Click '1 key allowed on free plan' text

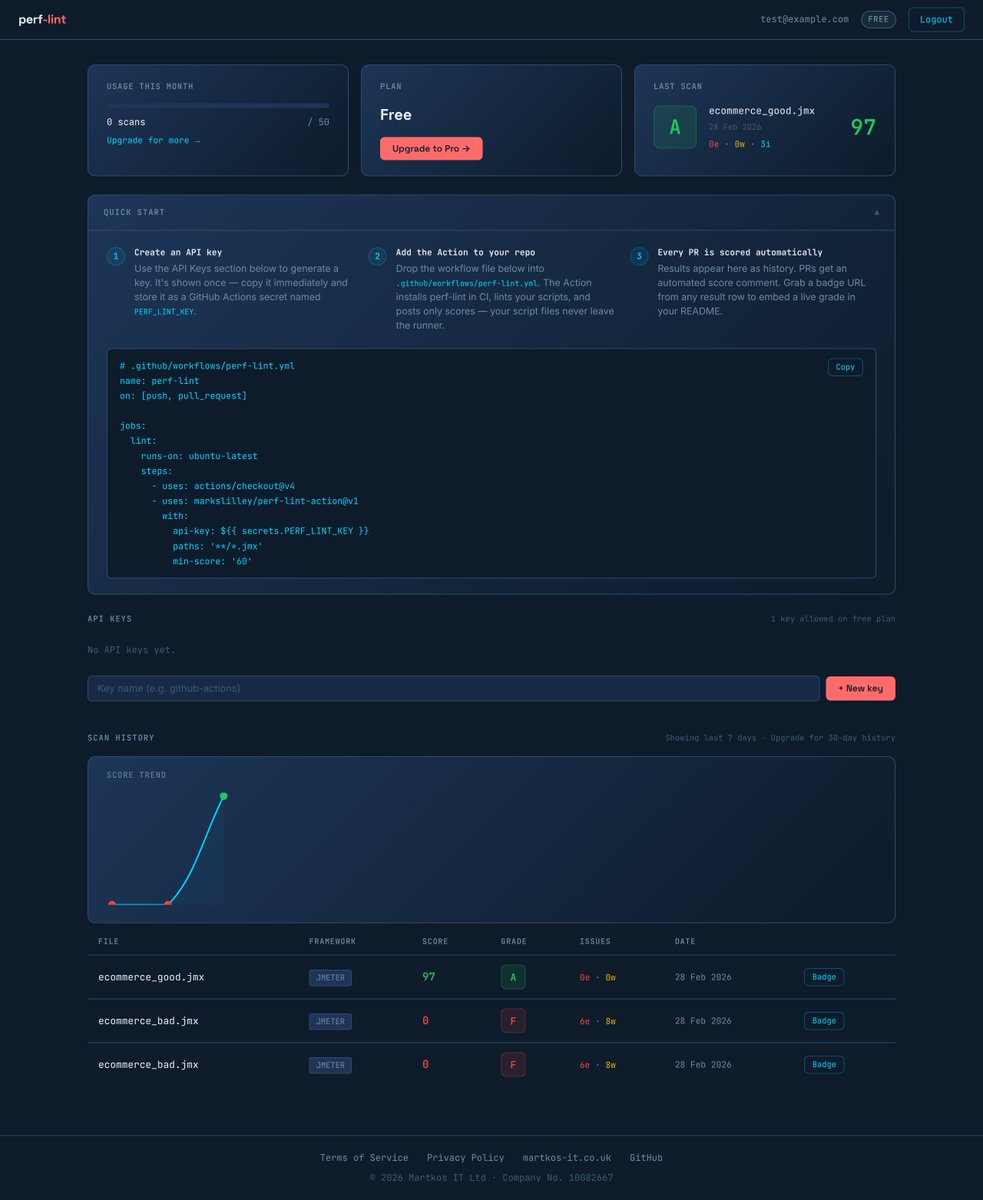click(833, 619)
